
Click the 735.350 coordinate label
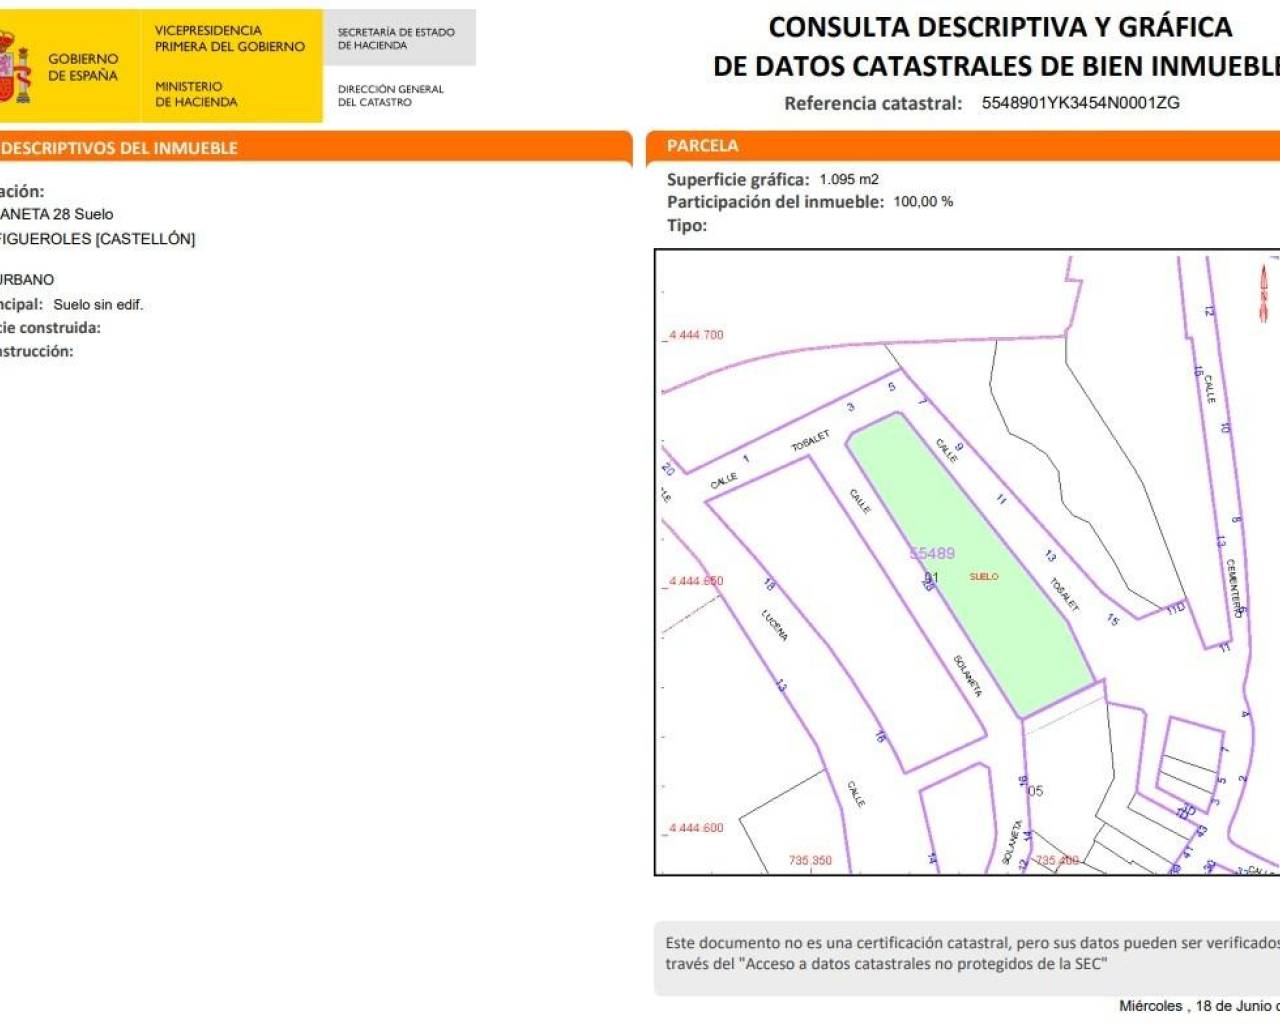(810, 860)
